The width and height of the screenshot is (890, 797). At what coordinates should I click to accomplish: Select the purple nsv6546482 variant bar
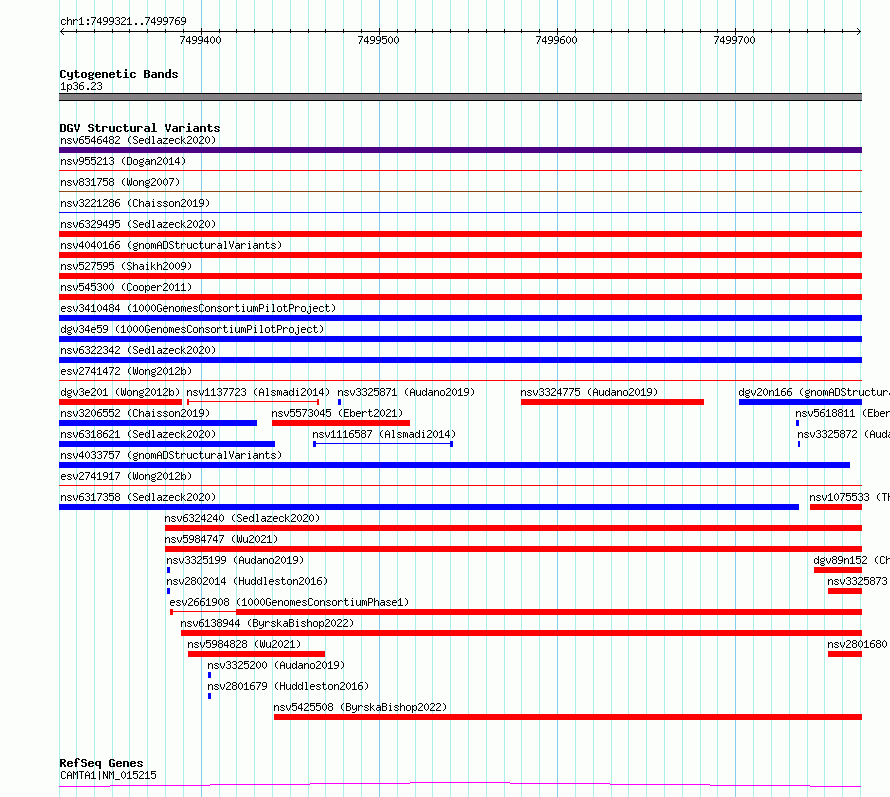(460, 150)
